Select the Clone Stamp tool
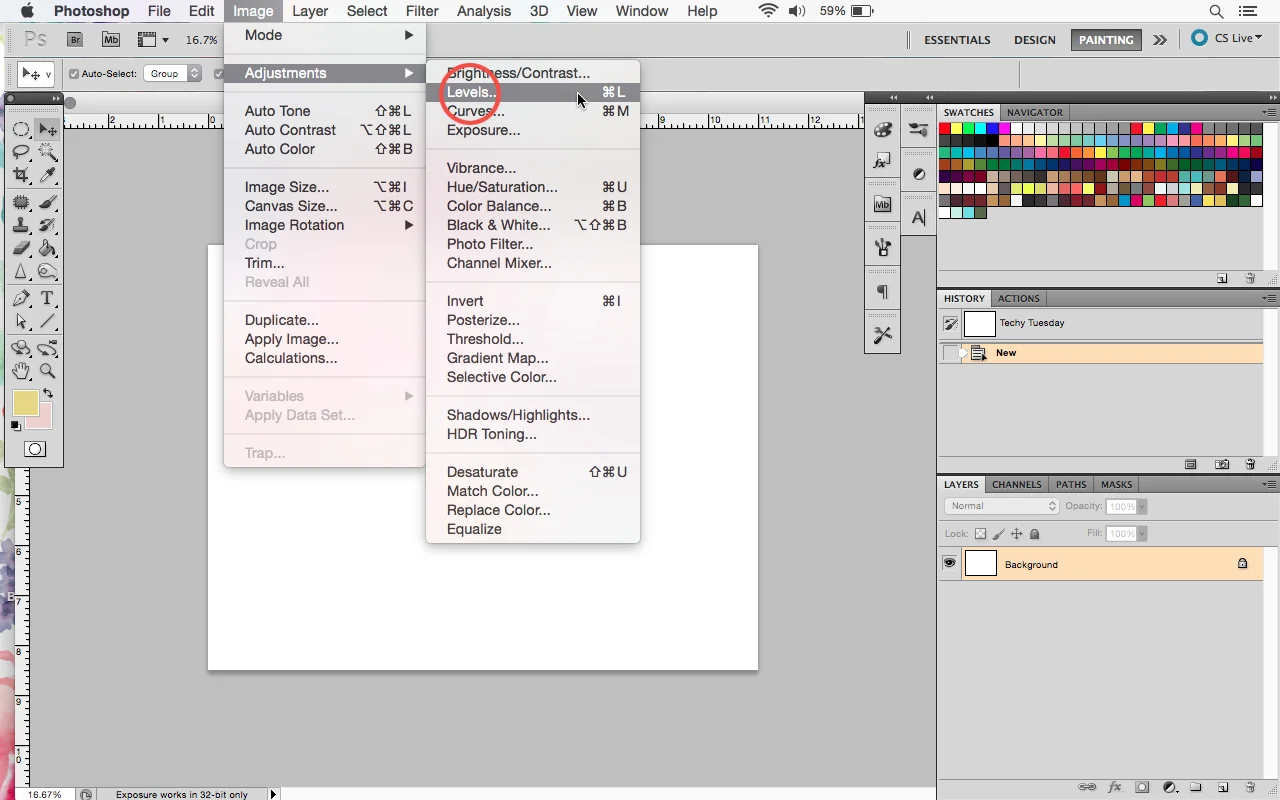The width and height of the screenshot is (1280, 800). coord(21,226)
